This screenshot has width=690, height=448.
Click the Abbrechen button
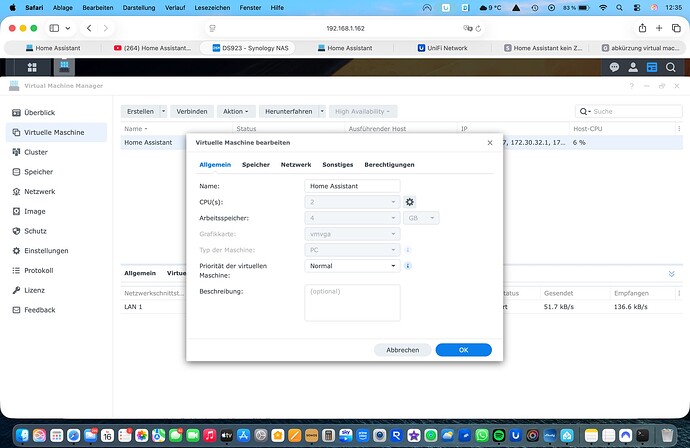click(403, 350)
